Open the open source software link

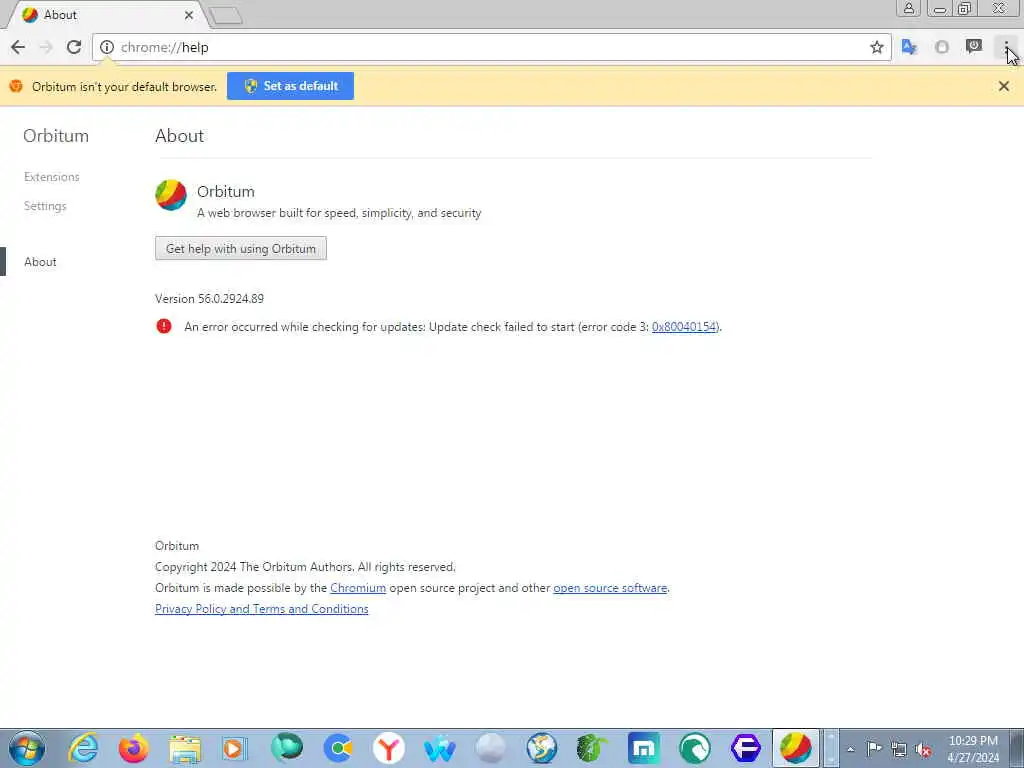[x=610, y=588]
